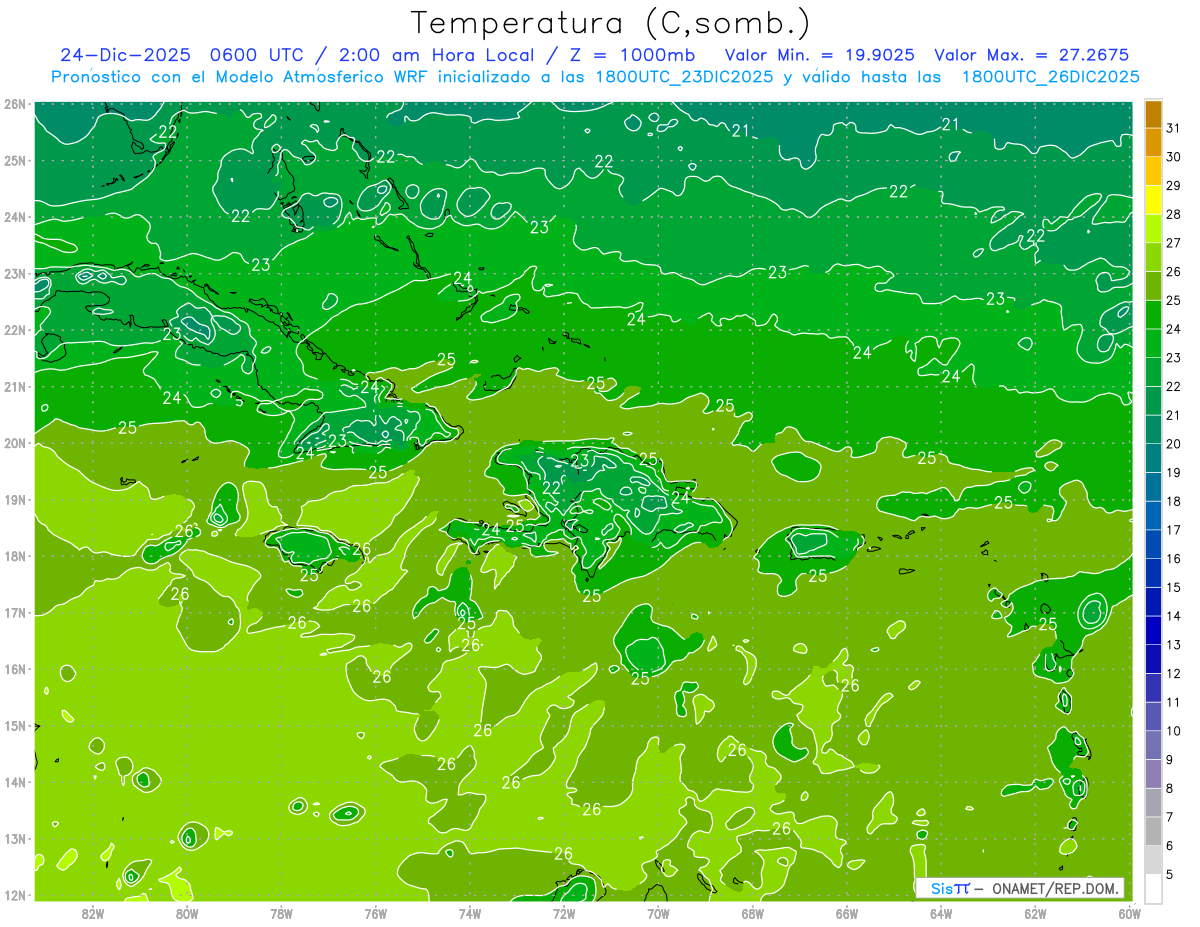Click the latitude axis label "25N"
The image size is (1200, 927).
point(15,160)
